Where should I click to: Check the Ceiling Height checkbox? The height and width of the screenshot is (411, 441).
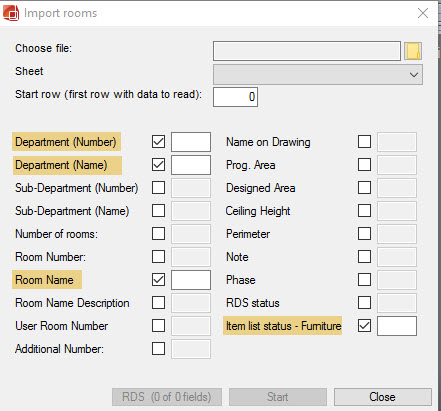pyautogui.click(x=364, y=211)
